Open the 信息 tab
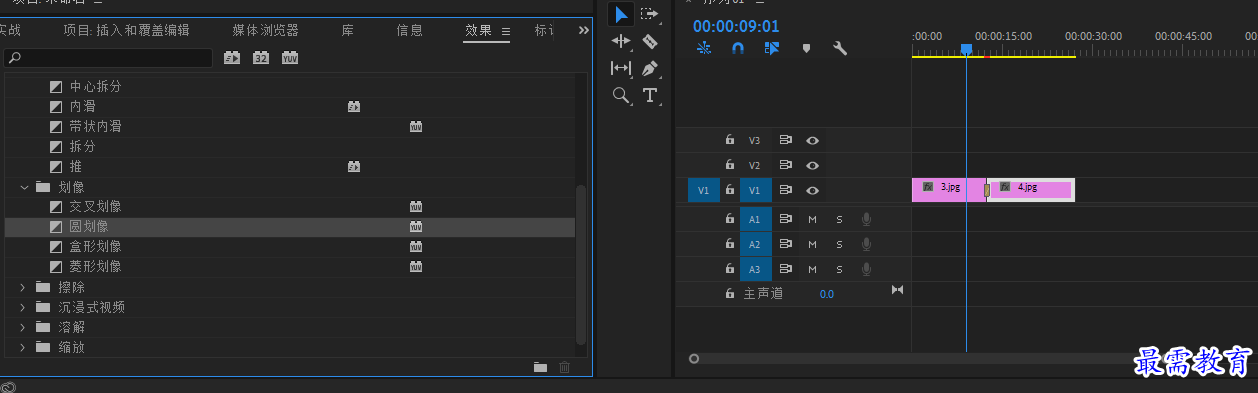 [x=410, y=30]
